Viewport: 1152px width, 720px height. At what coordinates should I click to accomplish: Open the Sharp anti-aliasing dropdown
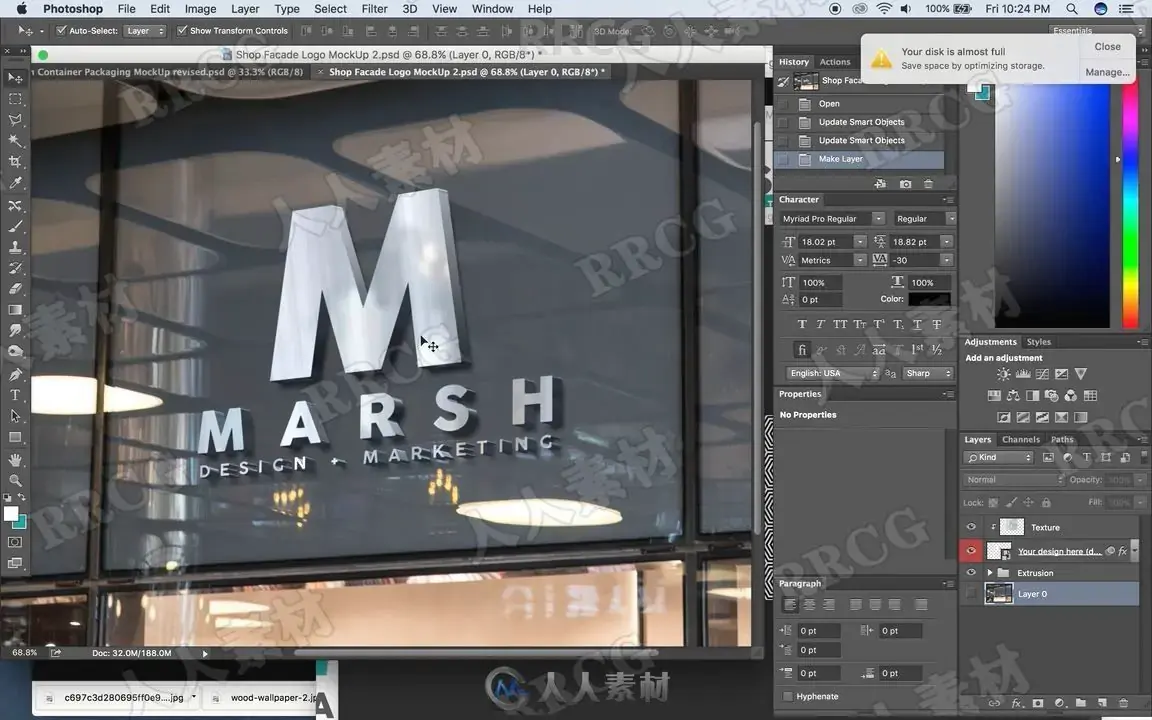pos(927,373)
